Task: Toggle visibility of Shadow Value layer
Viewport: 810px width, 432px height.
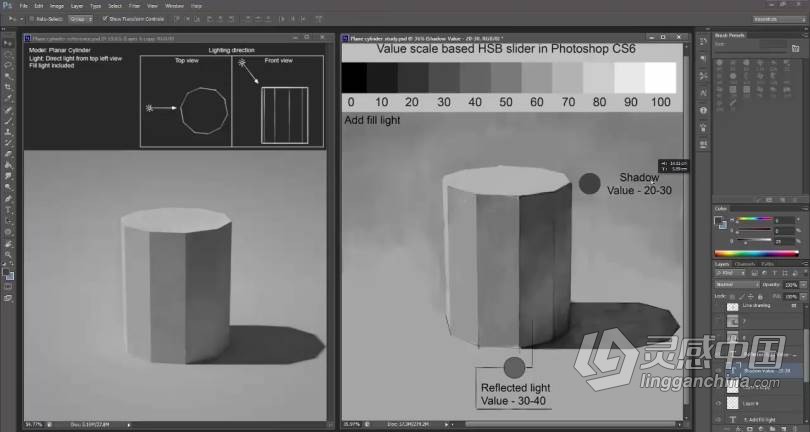Action: click(719, 371)
